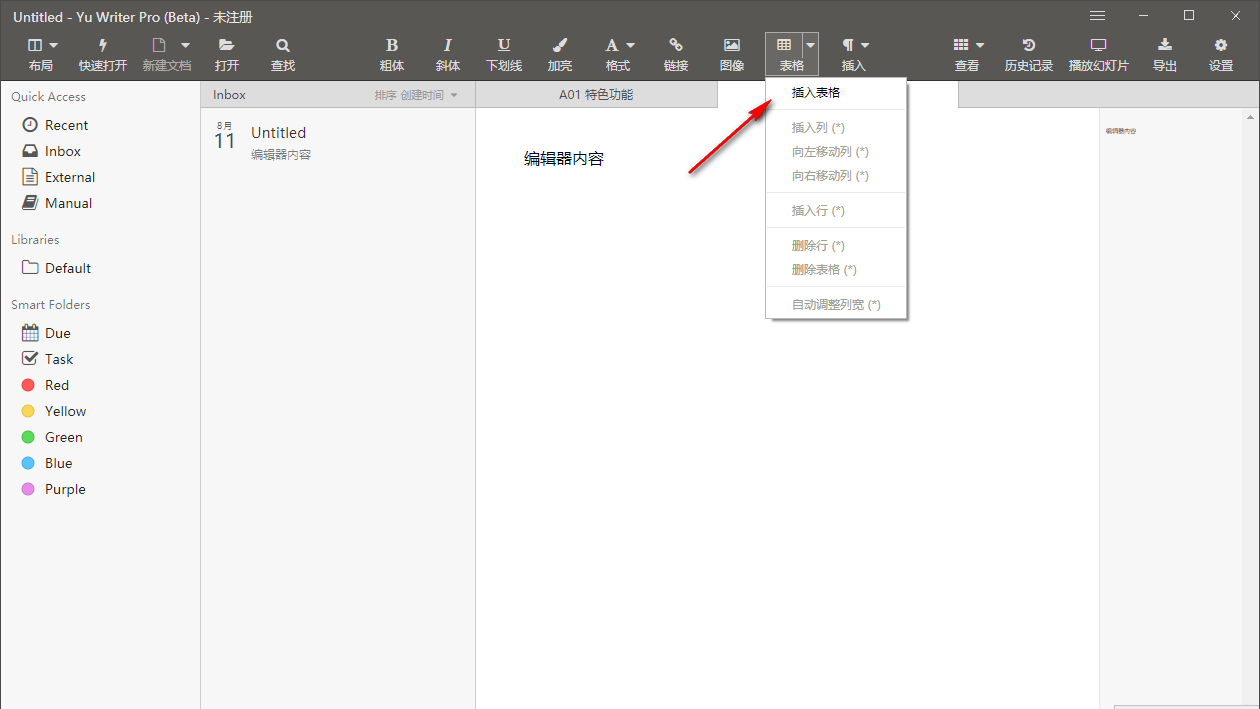This screenshot has height=709, width=1260.
Task: Choose 删除表格 (*) menu entry
Action: (836, 270)
